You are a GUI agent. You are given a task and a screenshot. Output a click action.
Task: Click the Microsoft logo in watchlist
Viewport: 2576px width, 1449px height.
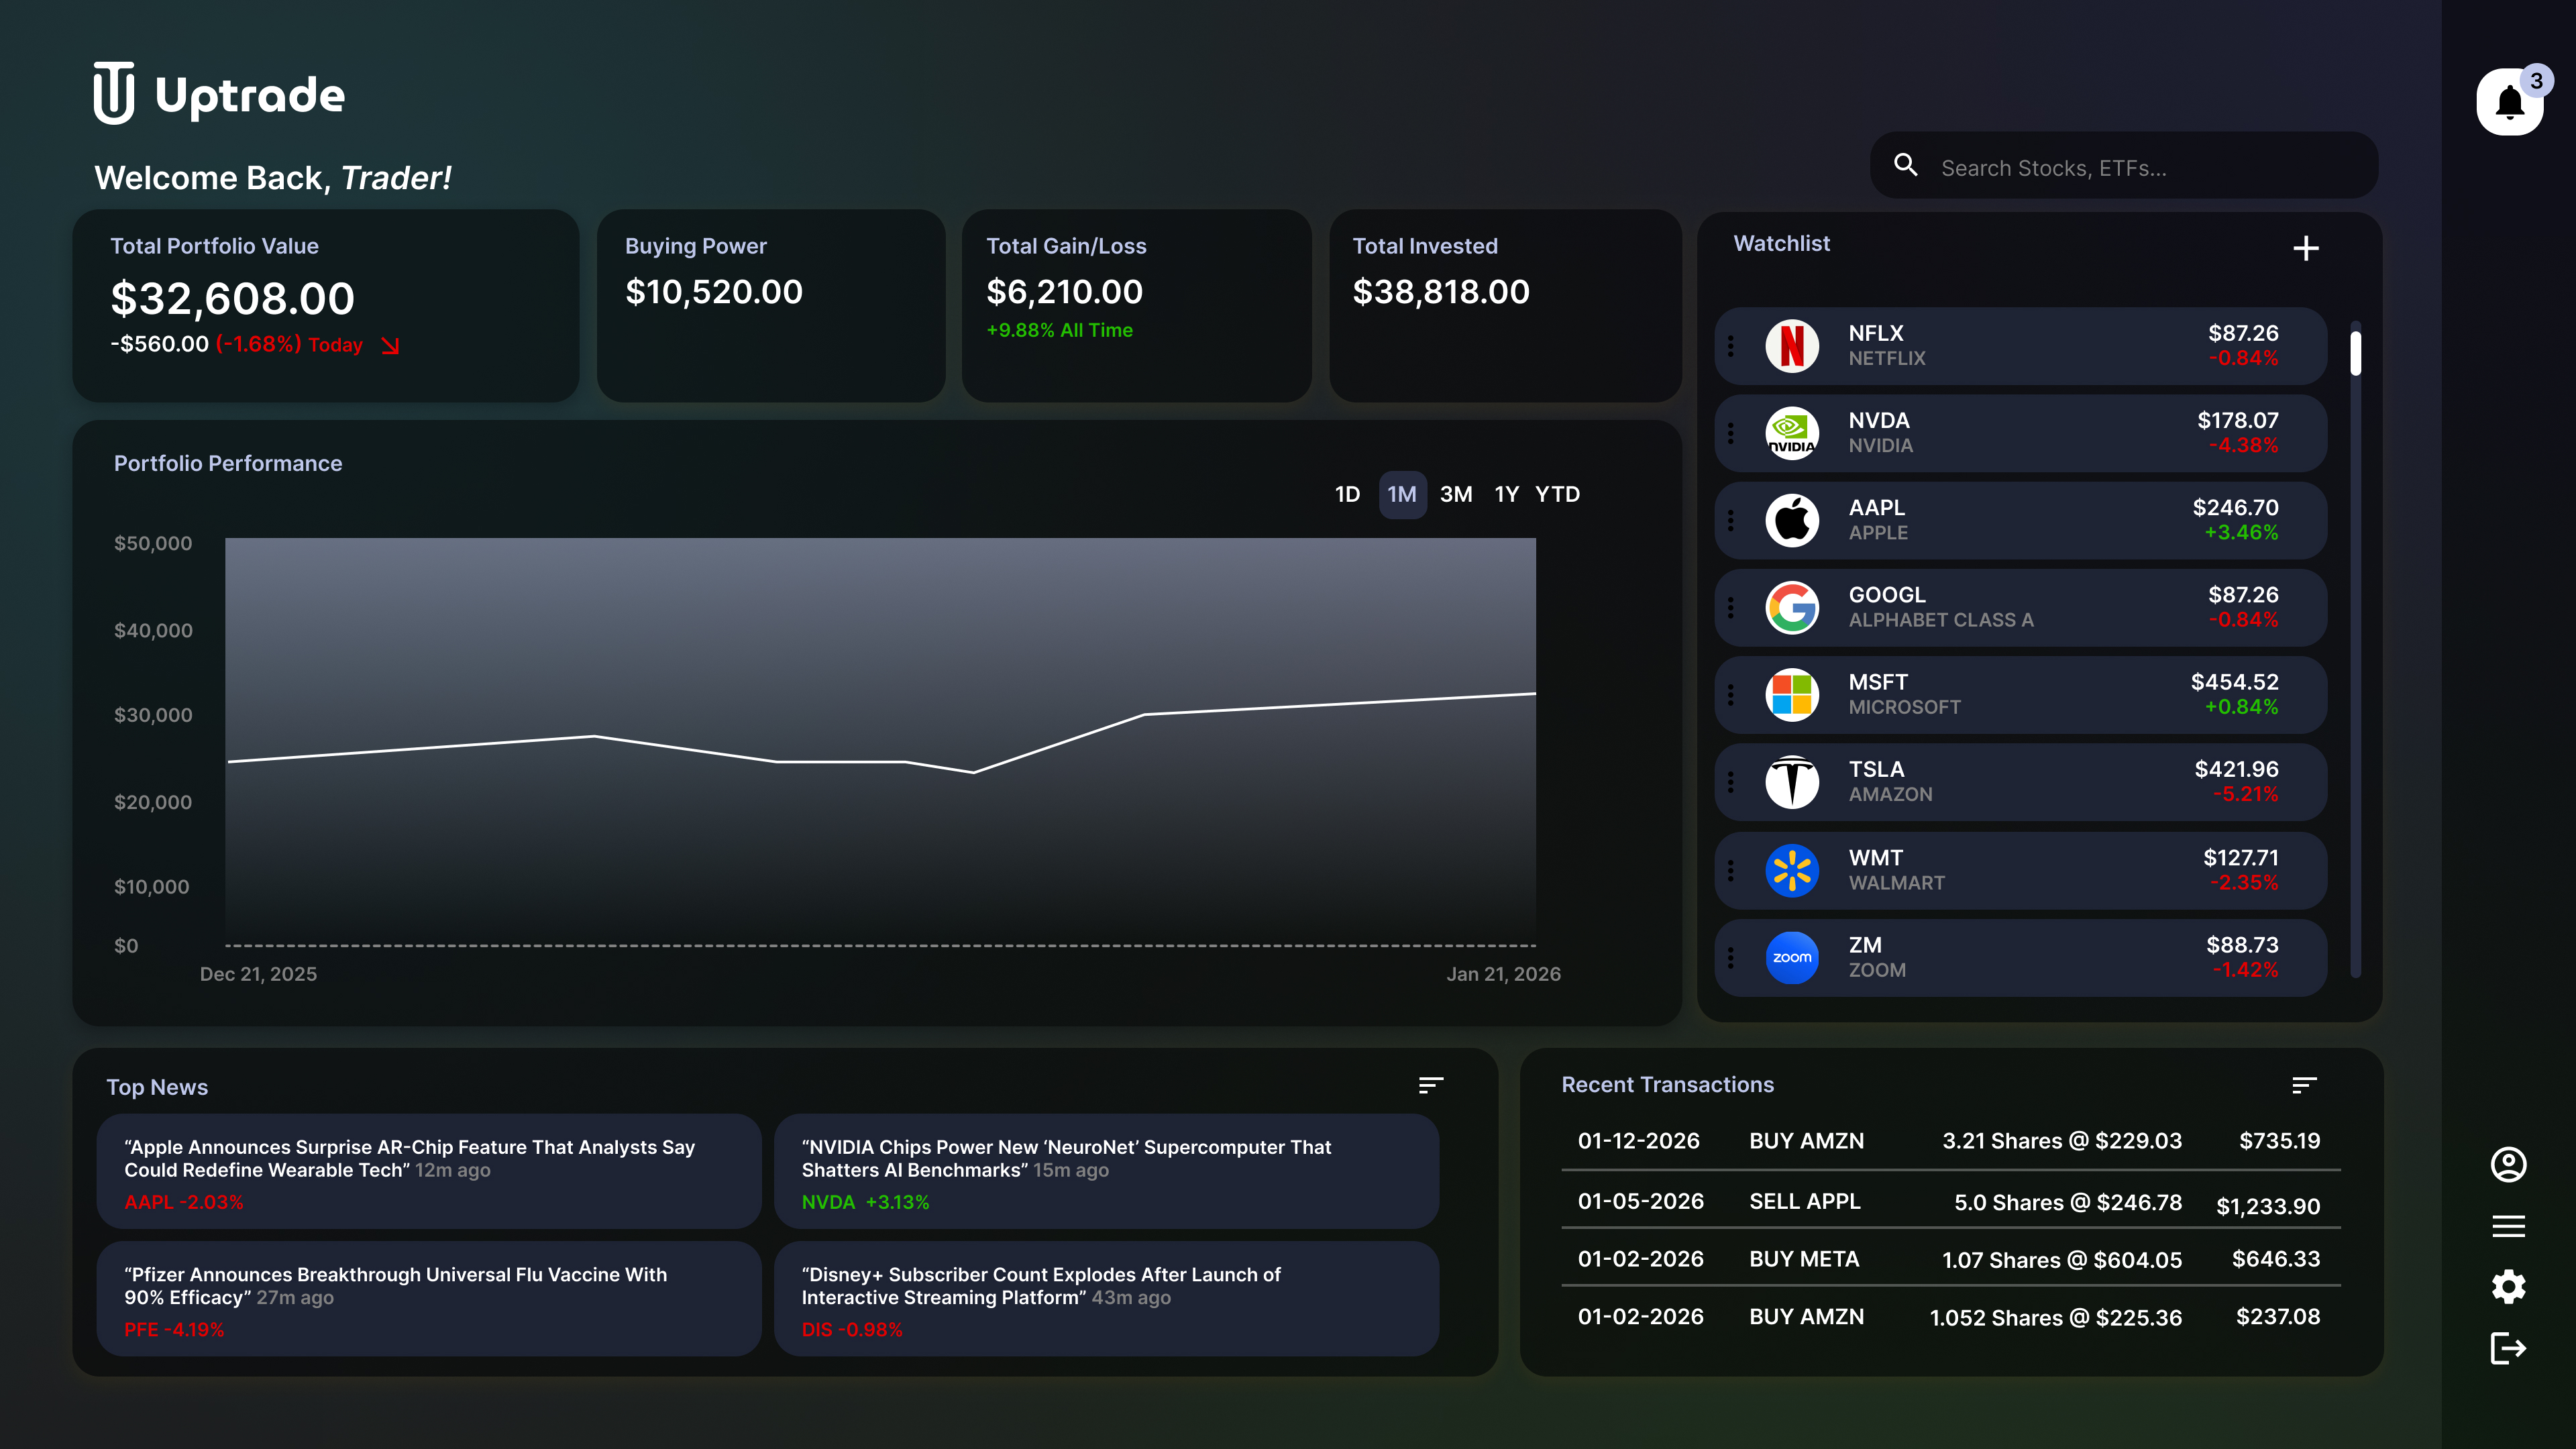point(1792,694)
